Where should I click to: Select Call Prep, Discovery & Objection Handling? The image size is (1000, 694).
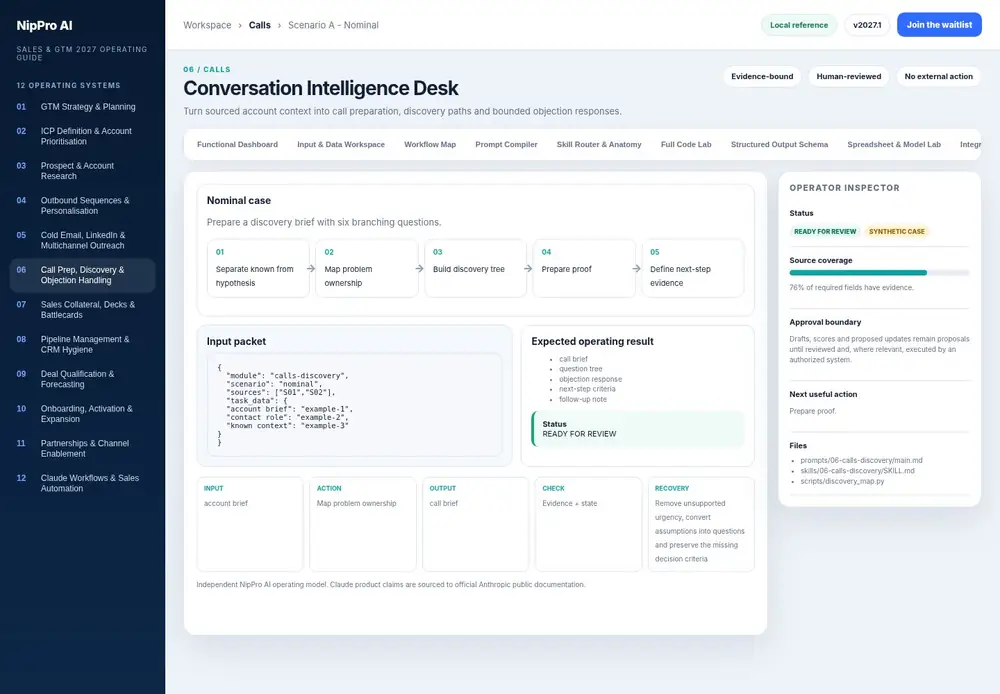pos(82,275)
